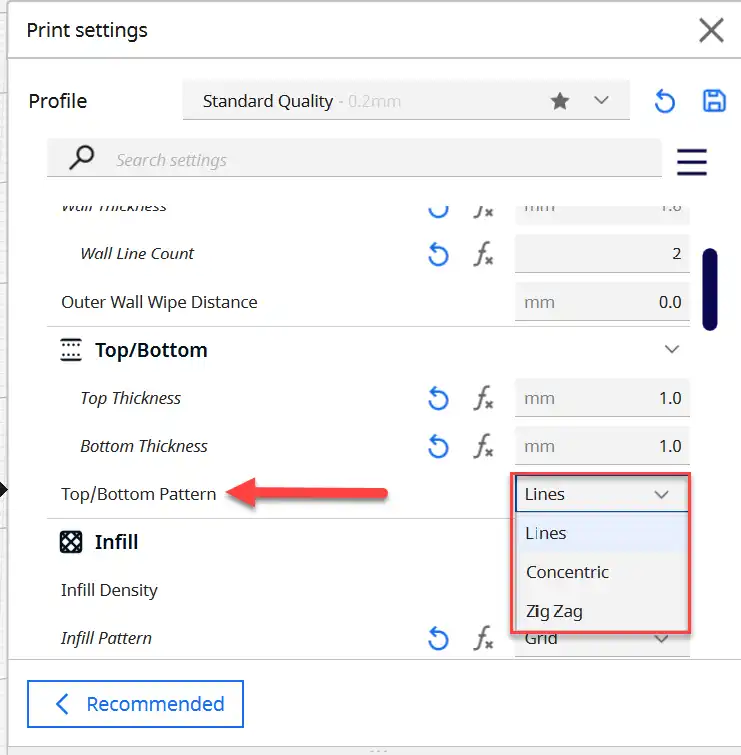Reset Wall Line Count to default
The height and width of the screenshot is (755, 741).
click(438, 254)
